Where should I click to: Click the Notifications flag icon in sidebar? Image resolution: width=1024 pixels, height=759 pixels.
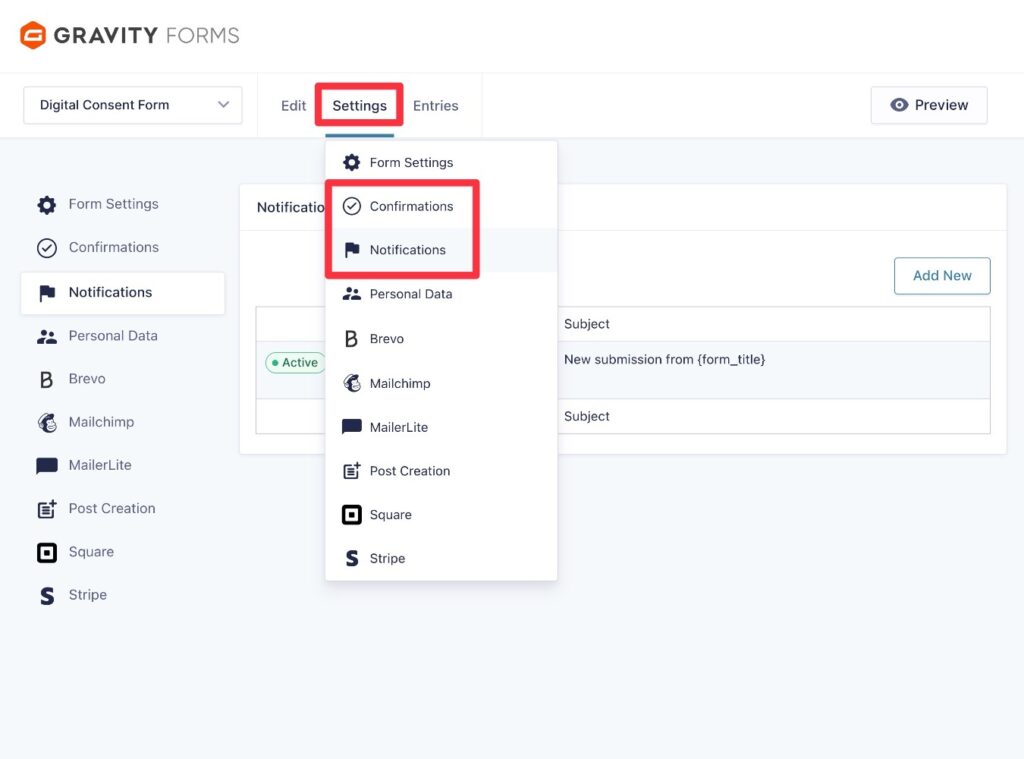tap(46, 292)
